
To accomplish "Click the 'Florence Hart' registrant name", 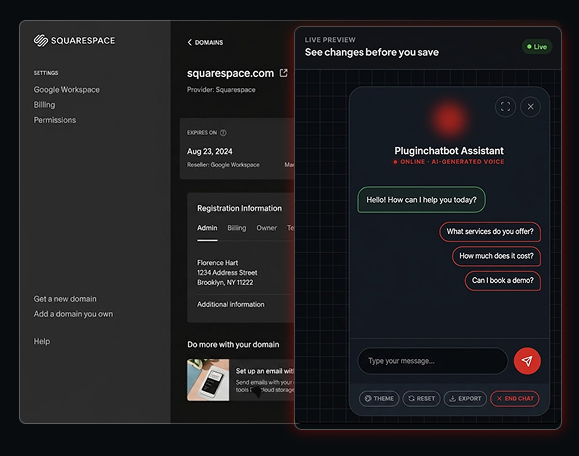I will pyautogui.click(x=217, y=263).
